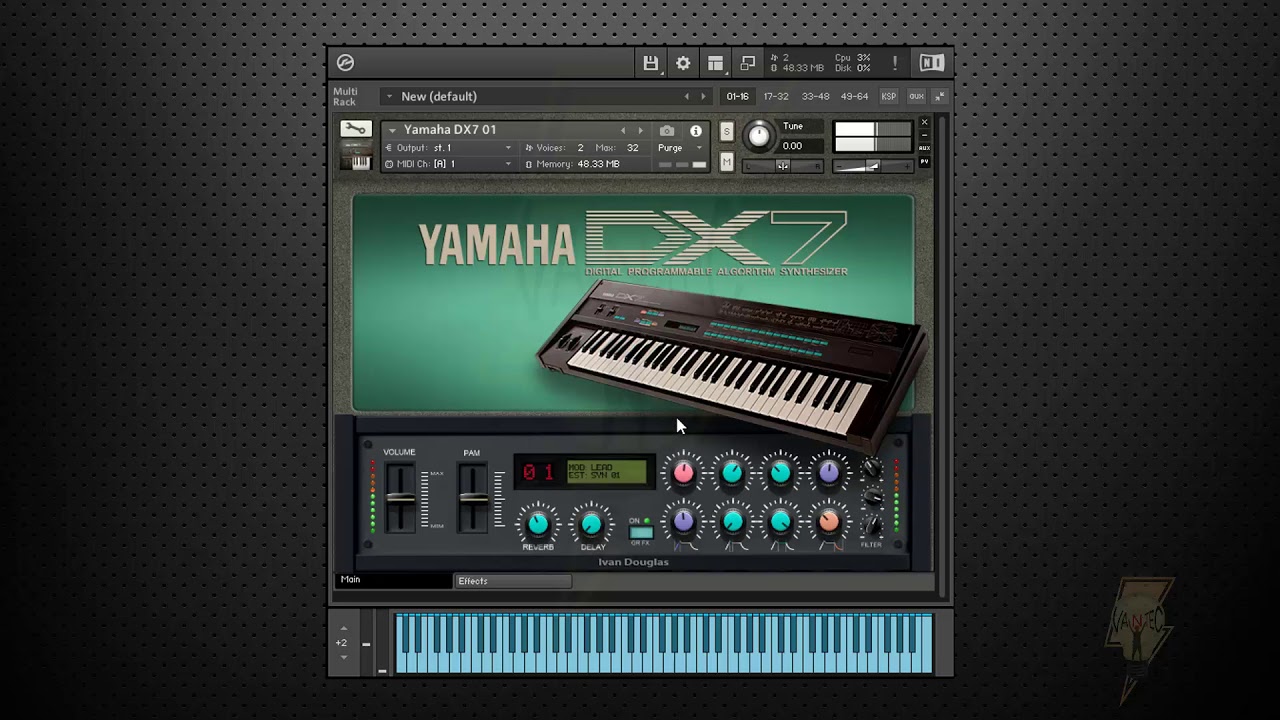Click the bottom black FILTER knob
The height and width of the screenshot is (720, 1280).
coord(873,525)
